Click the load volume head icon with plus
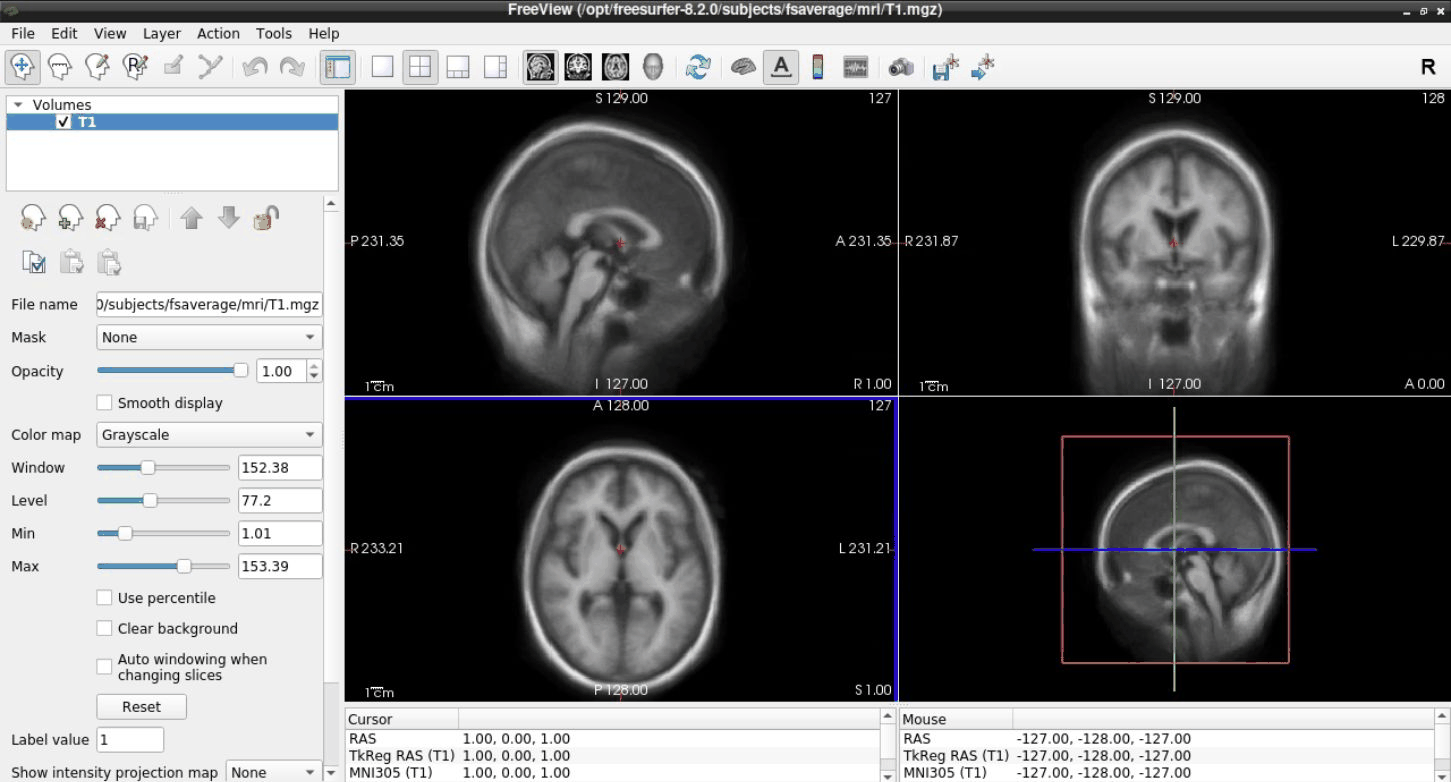 [x=70, y=217]
